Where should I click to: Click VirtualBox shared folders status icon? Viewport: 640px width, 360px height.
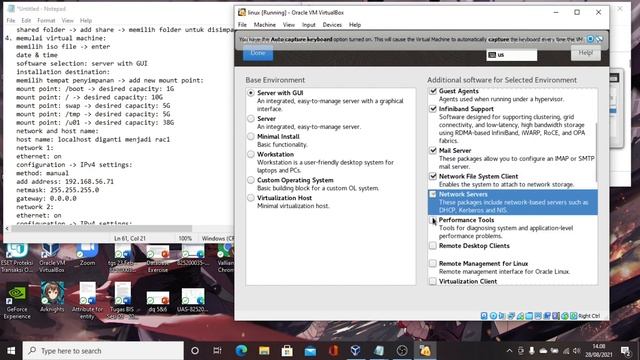click(529, 316)
